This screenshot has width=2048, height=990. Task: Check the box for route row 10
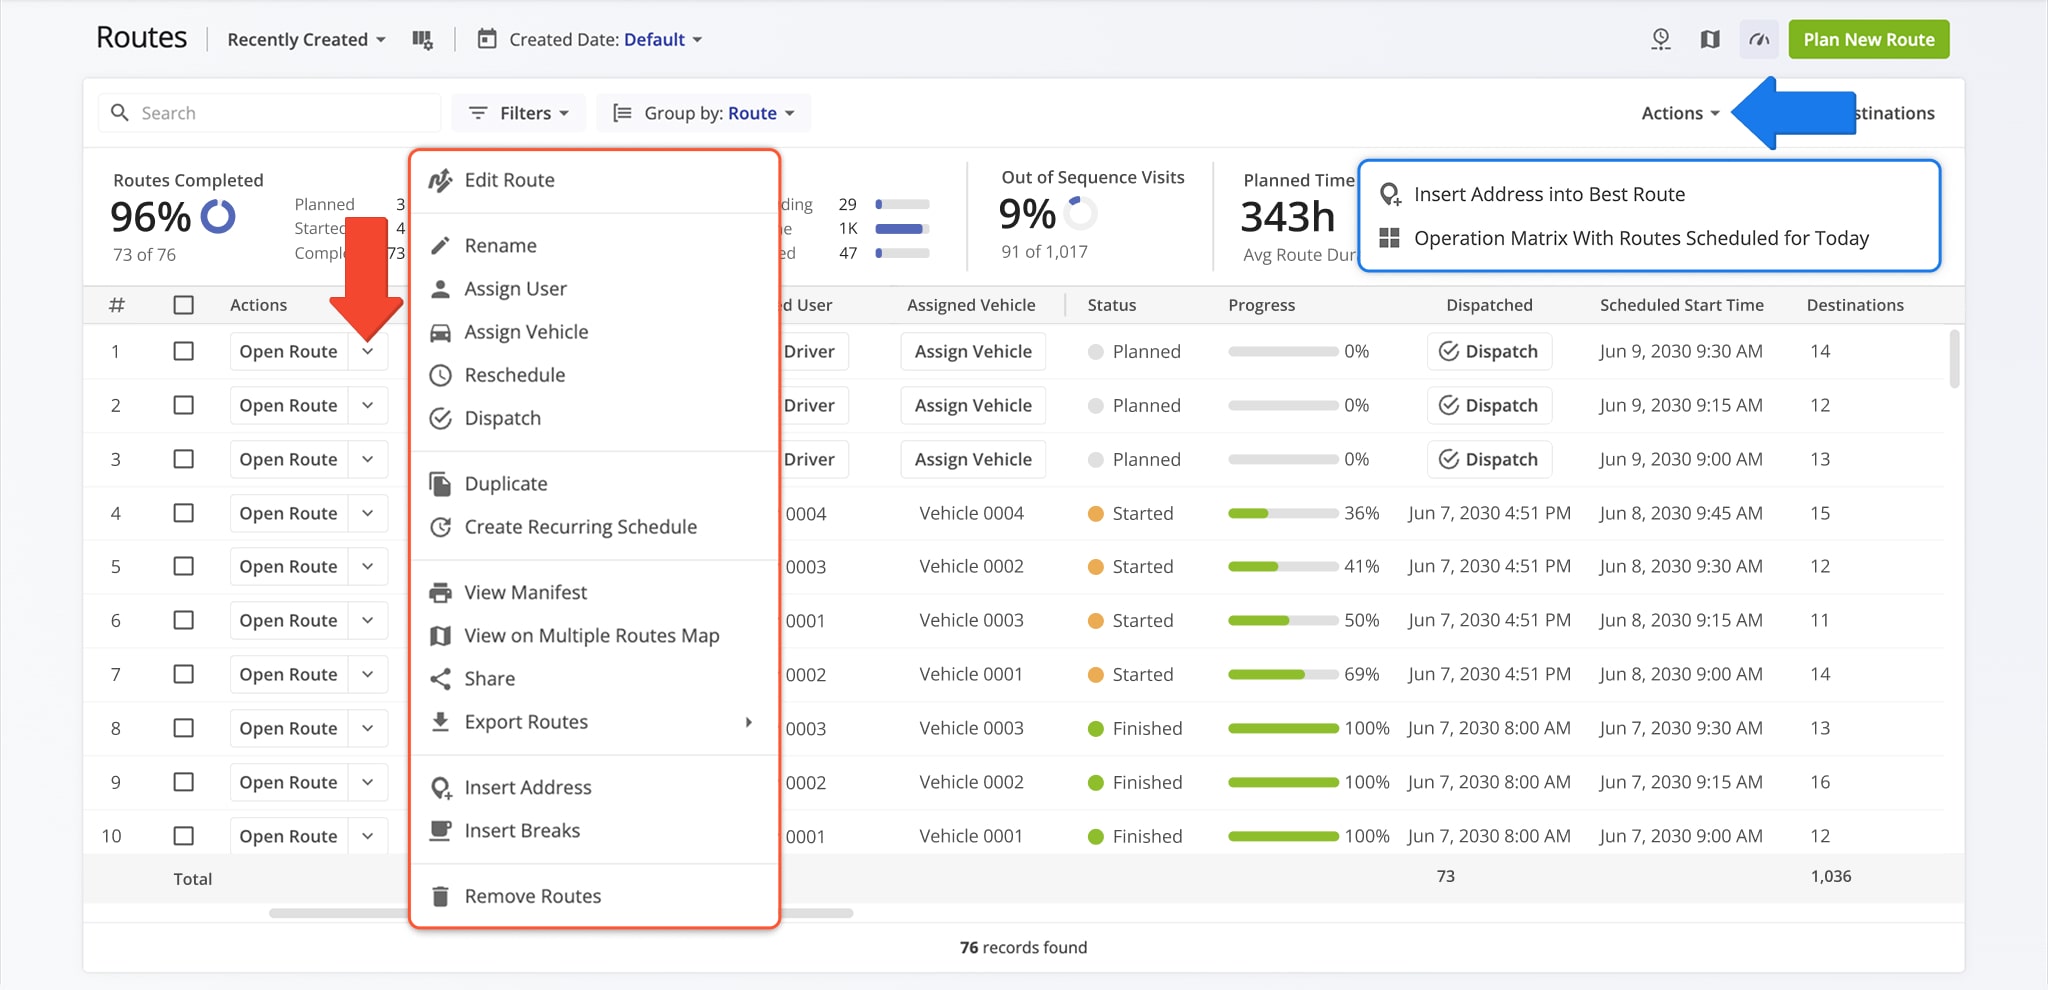point(184,836)
